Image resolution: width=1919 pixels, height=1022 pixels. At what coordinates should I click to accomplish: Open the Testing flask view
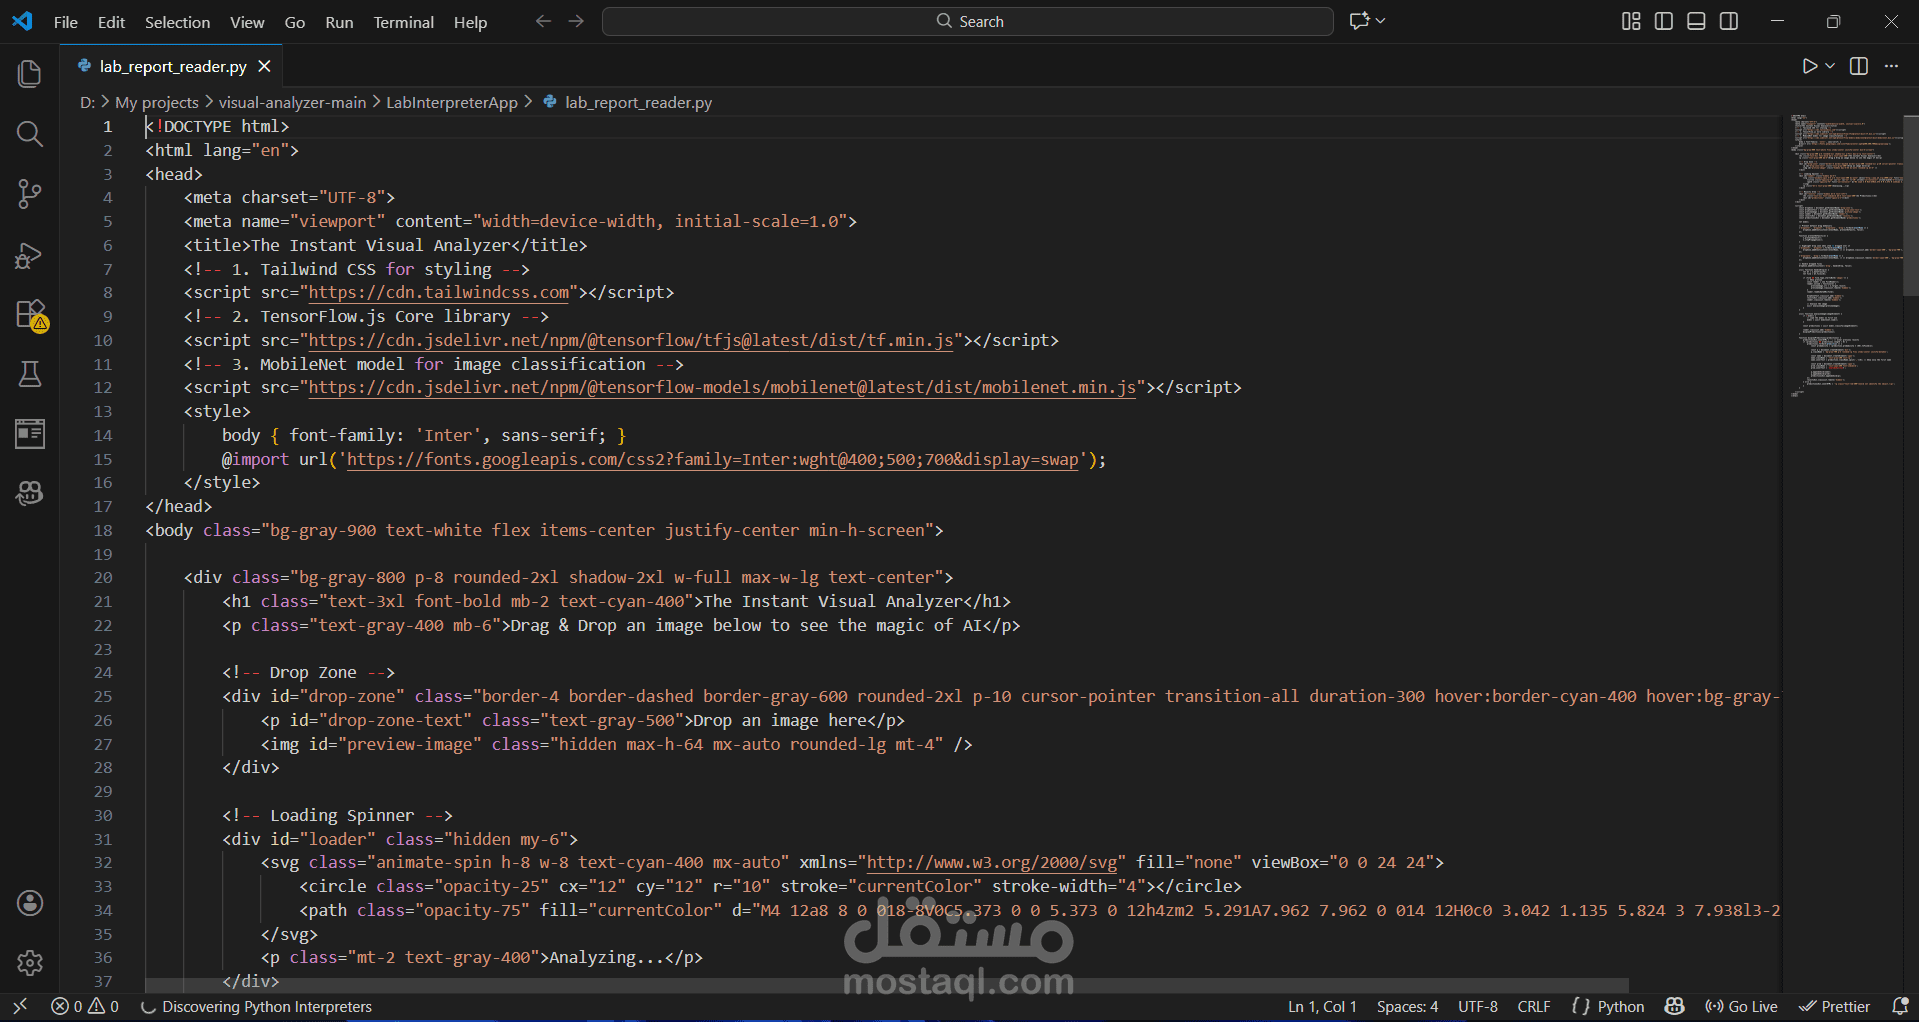pyautogui.click(x=30, y=374)
